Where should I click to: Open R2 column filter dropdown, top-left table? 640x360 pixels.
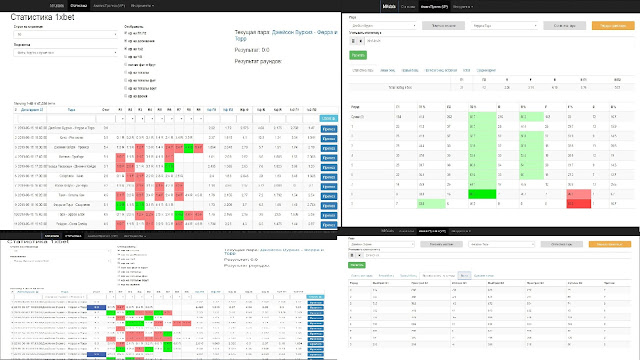click(130, 119)
